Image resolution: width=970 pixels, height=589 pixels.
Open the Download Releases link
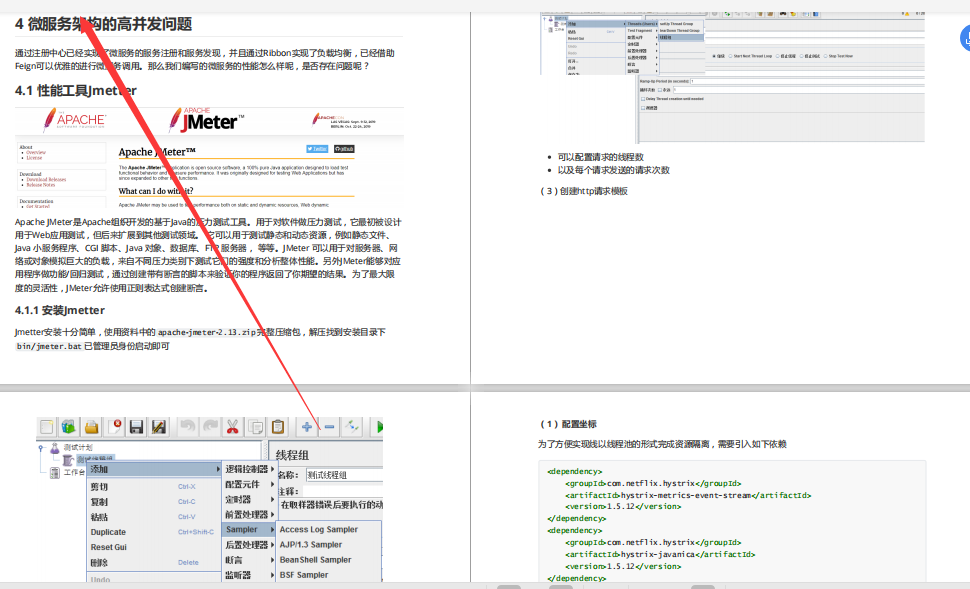click(46, 179)
